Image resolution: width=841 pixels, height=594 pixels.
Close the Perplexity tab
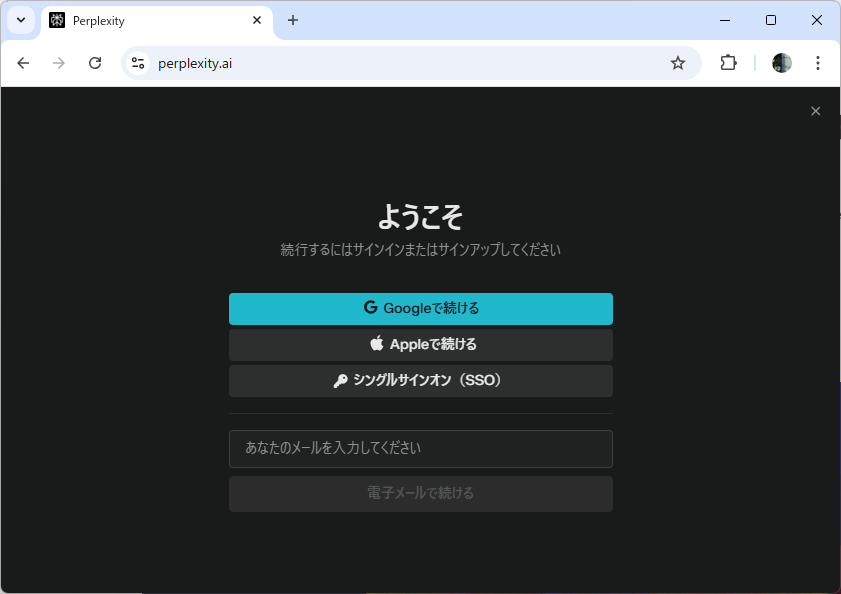(x=257, y=20)
